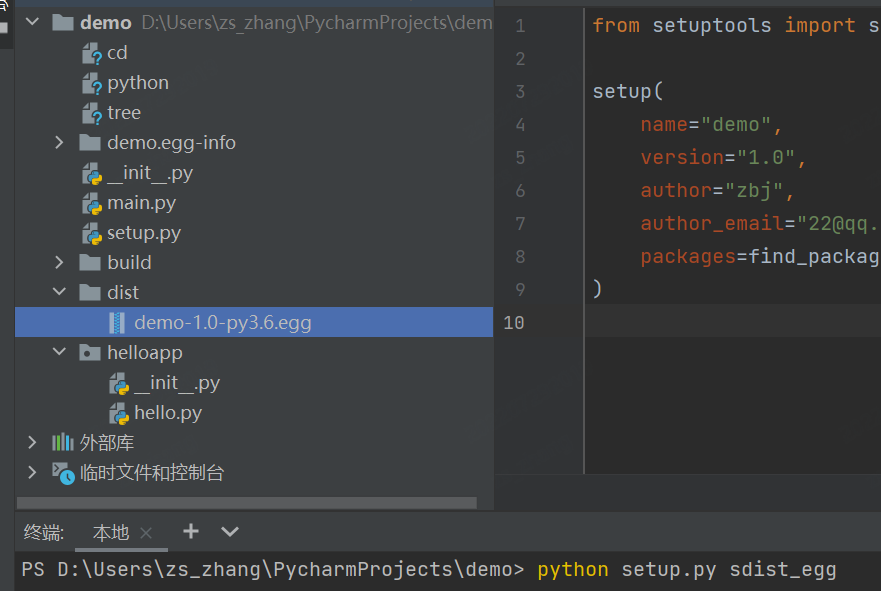Click the main.py Python file icon
The height and width of the screenshot is (591, 881).
click(91, 203)
